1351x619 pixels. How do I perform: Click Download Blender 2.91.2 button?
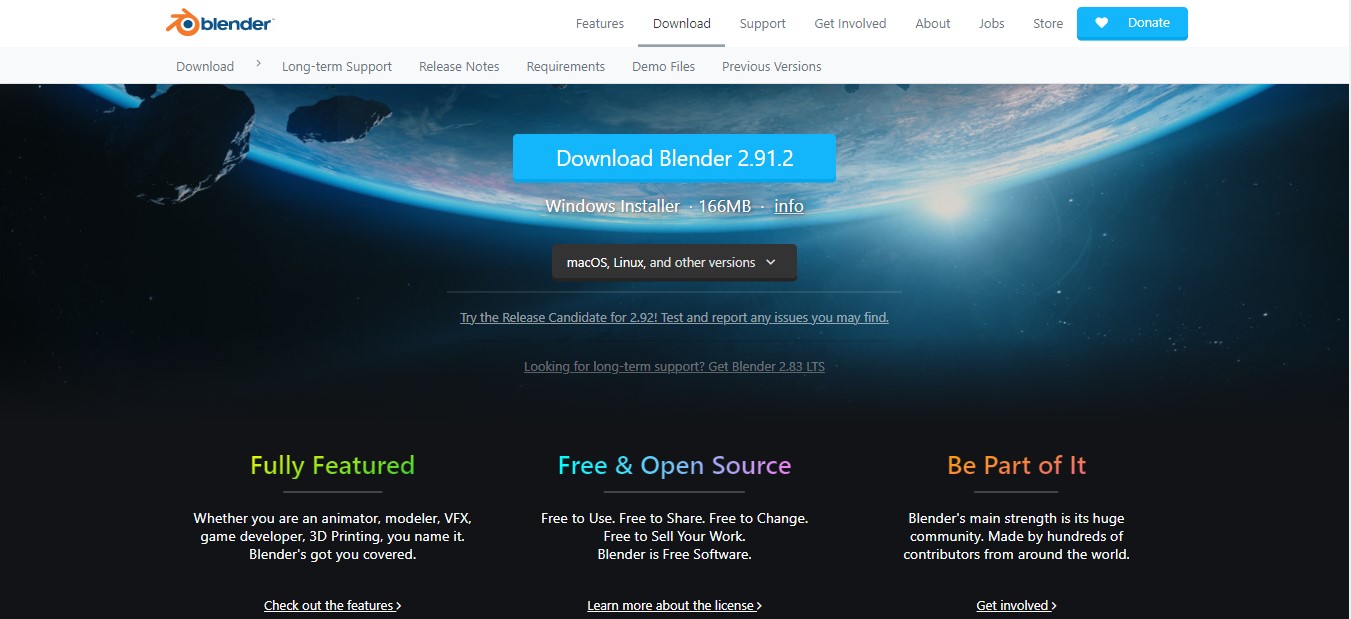tap(674, 158)
